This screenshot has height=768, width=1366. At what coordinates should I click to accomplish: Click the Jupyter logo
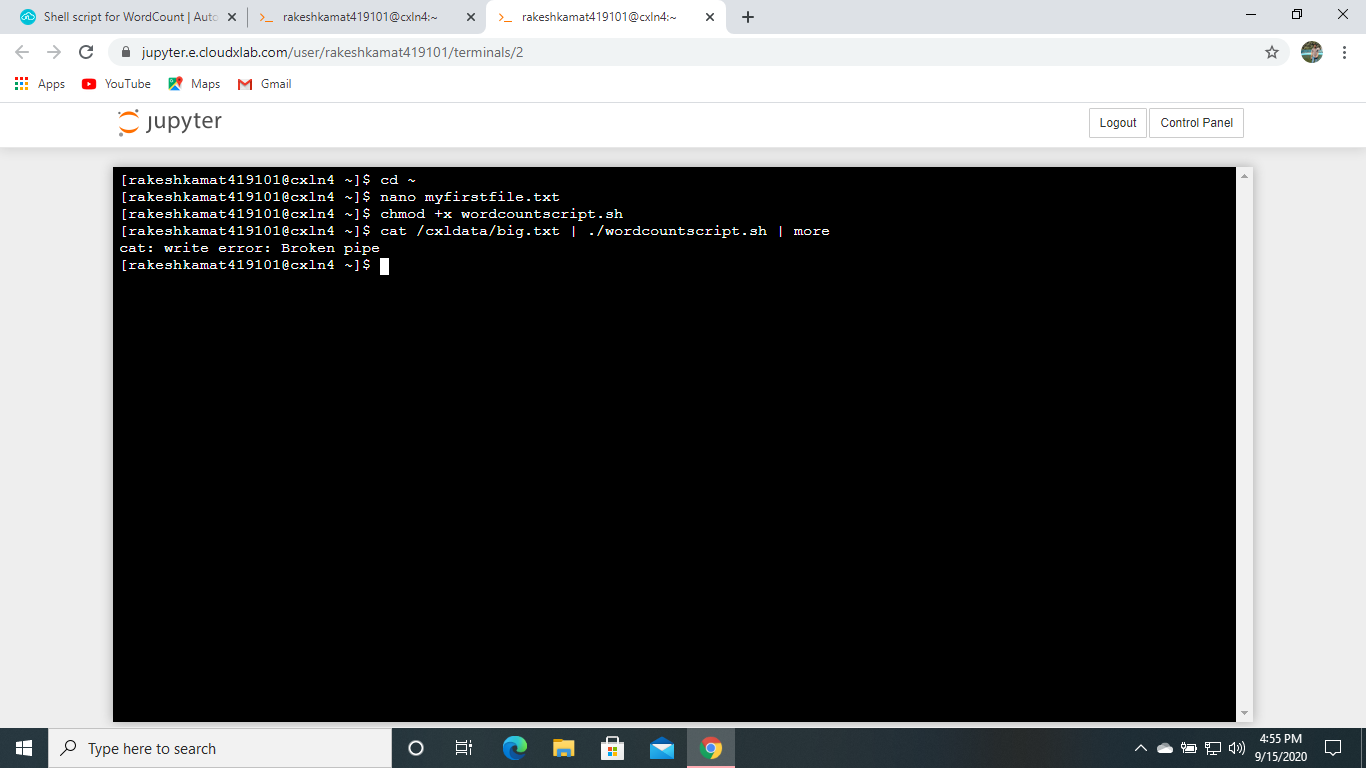pyautogui.click(x=169, y=122)
